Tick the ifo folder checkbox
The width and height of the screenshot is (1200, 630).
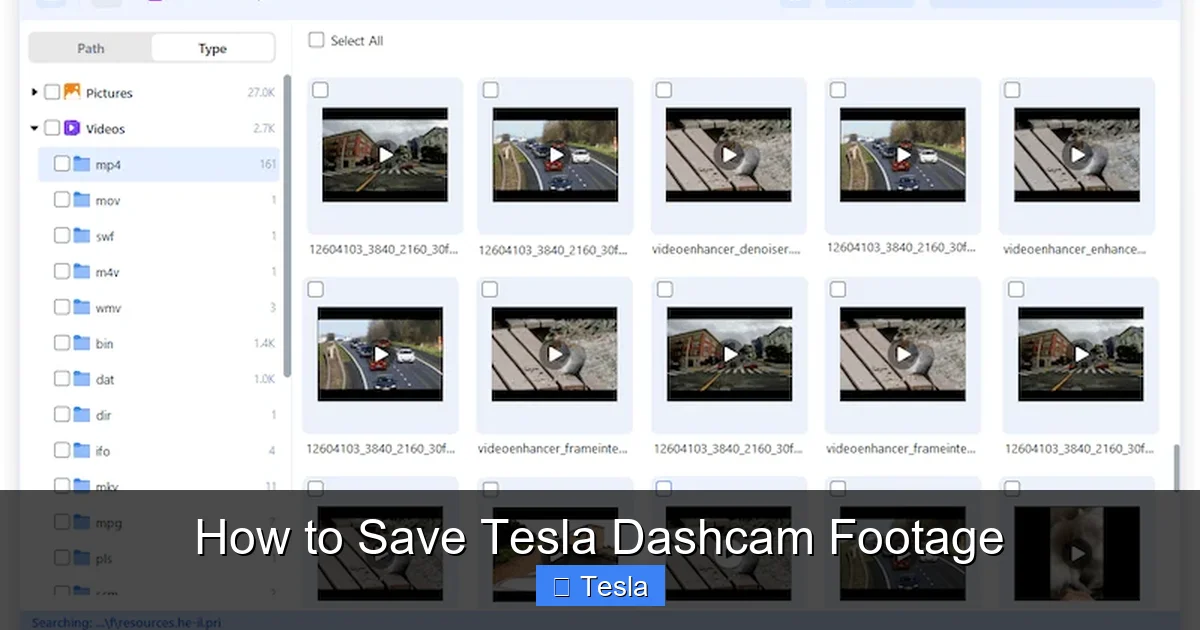[62, 450]
